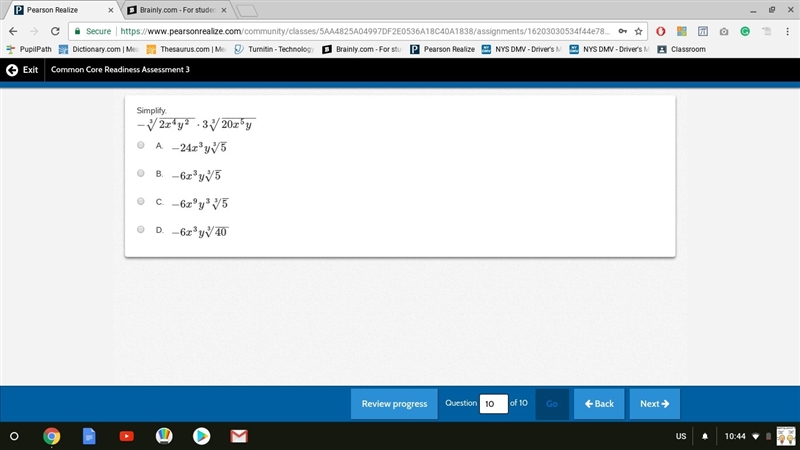
Task: Close the Brainly.com tab
Action: pyautogui.click(x=223, y=10)
